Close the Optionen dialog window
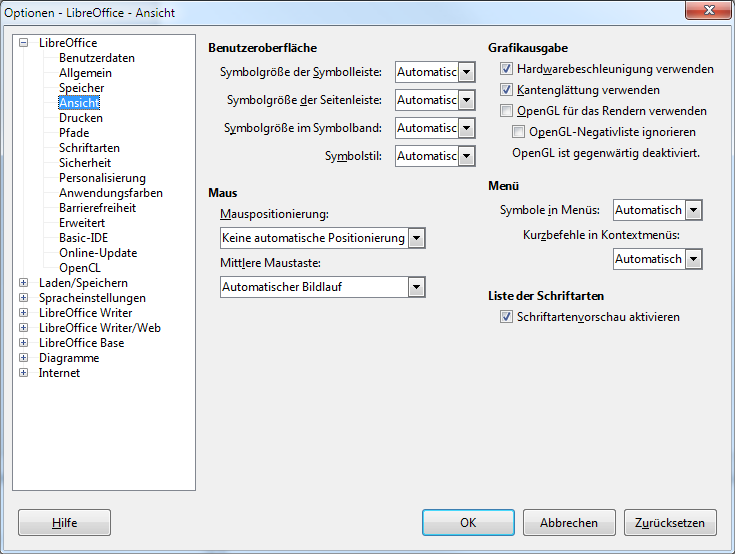Screen dimensions: 735x554 tap(708, 10)
